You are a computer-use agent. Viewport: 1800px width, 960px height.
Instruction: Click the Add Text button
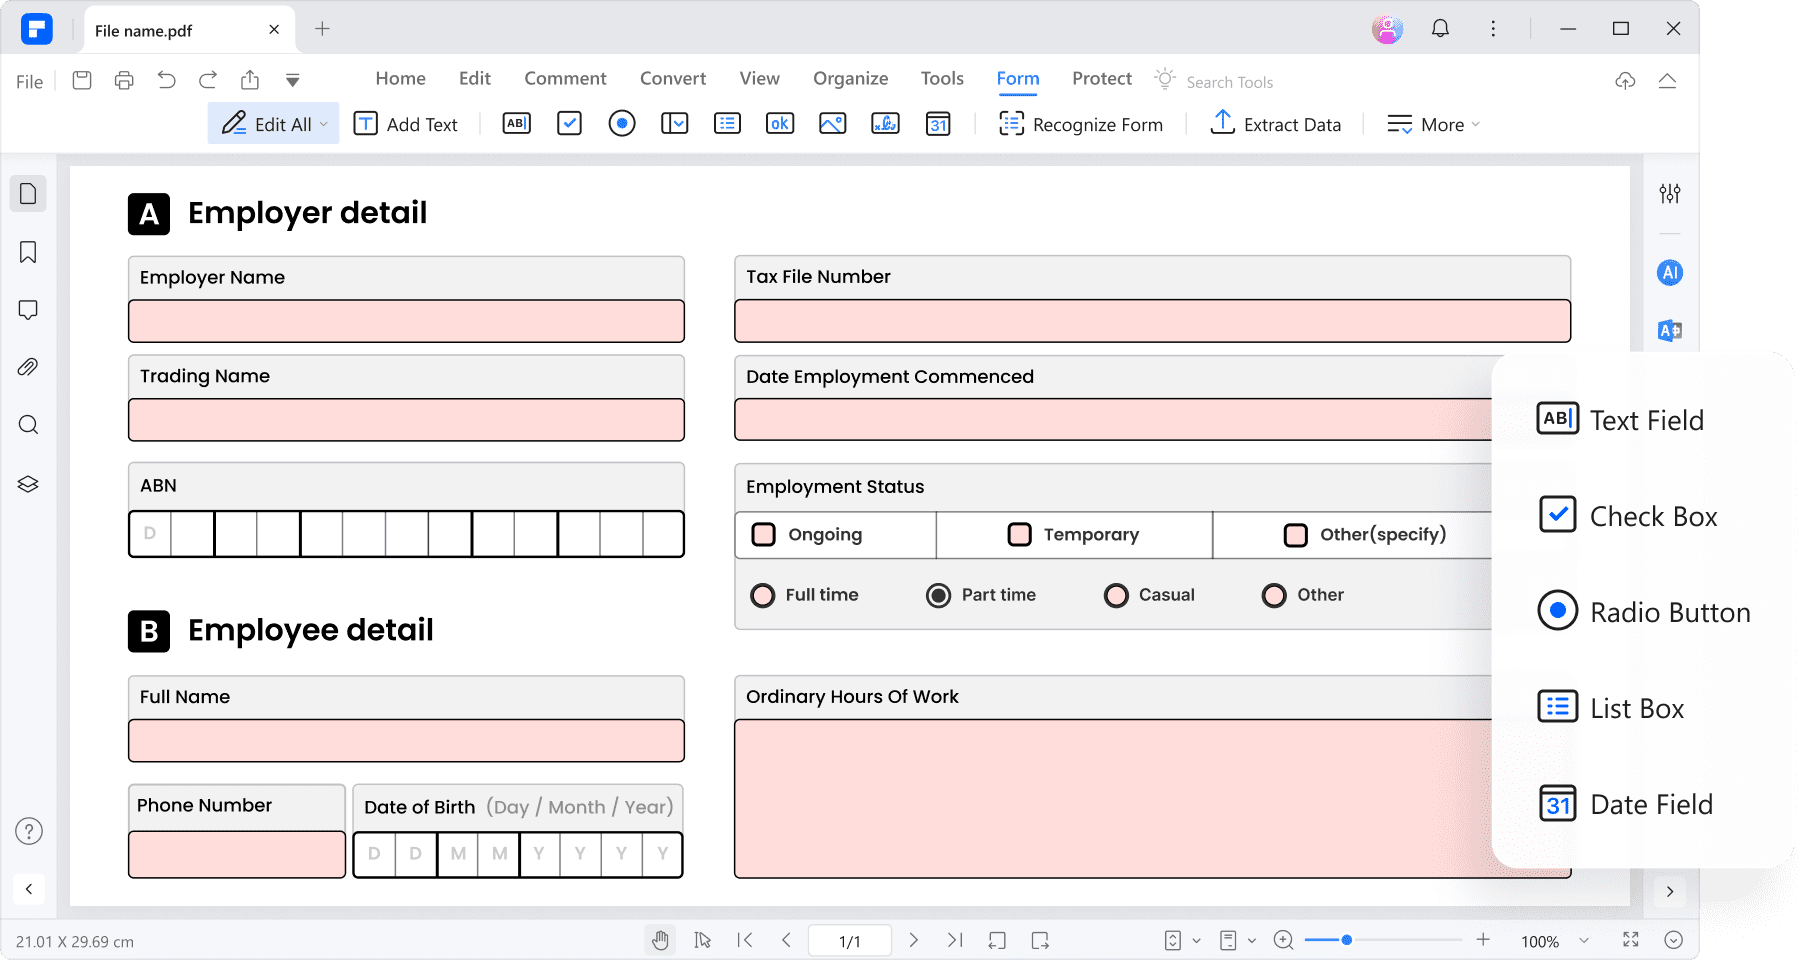(406, 124)
